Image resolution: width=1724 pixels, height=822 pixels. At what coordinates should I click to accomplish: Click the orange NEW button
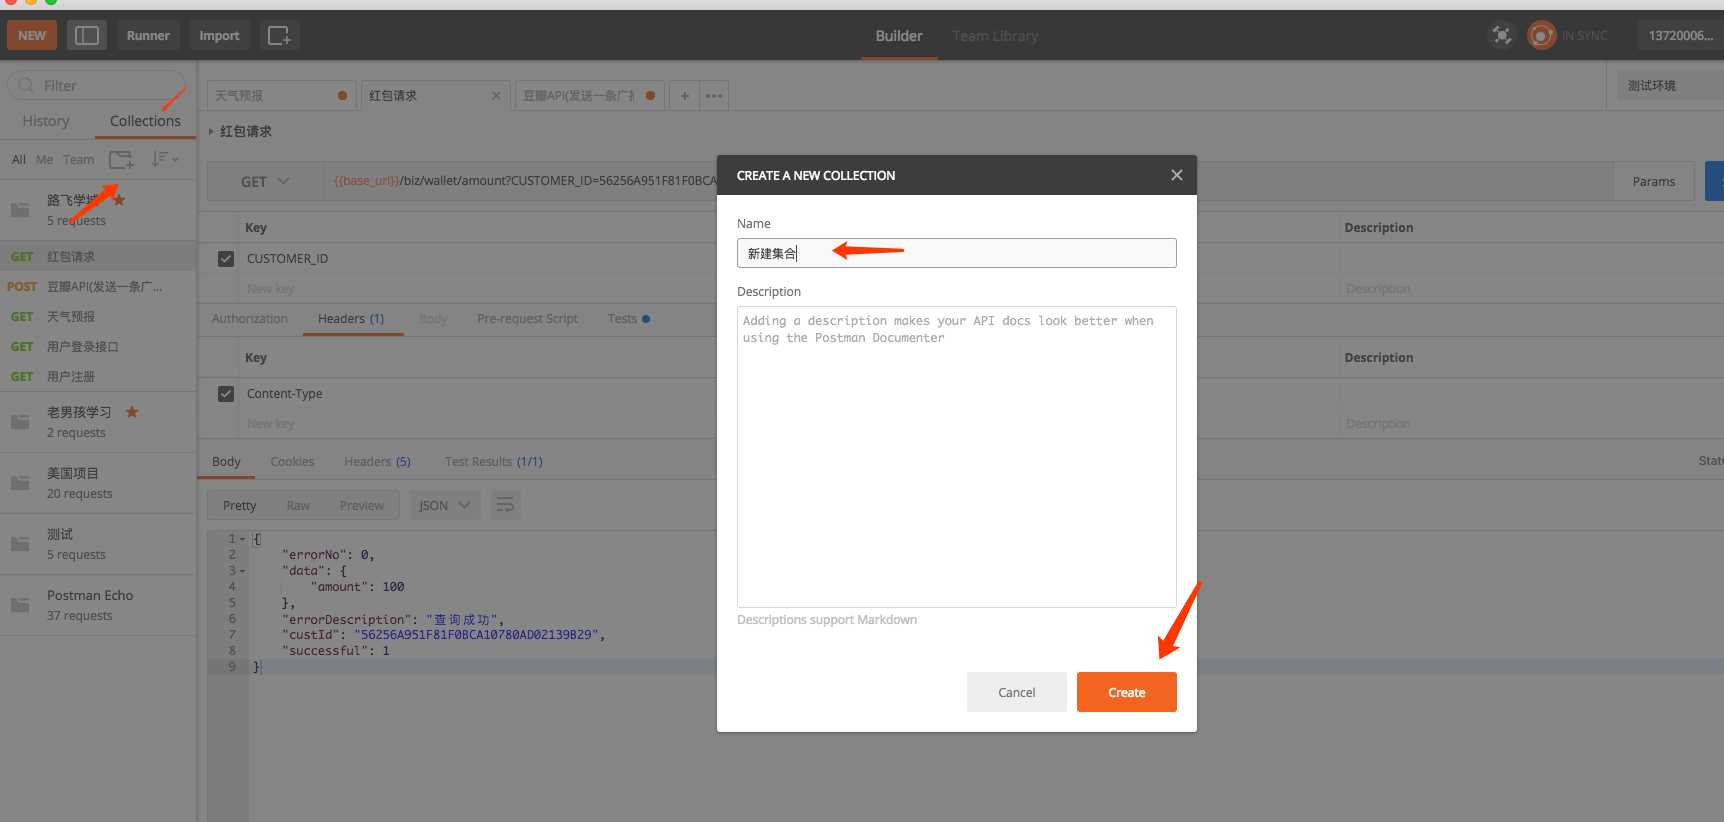pos(32,35)
